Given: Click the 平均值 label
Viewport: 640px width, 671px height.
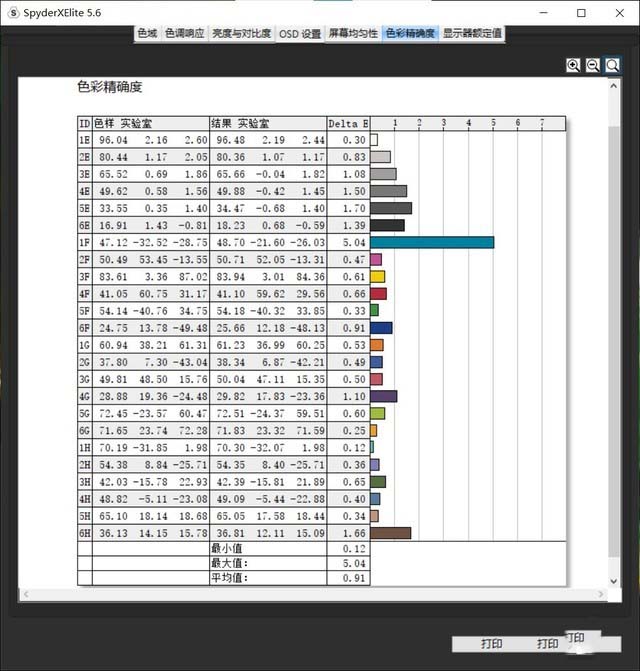Looking at the screenshot, I should tap(229, 578).
